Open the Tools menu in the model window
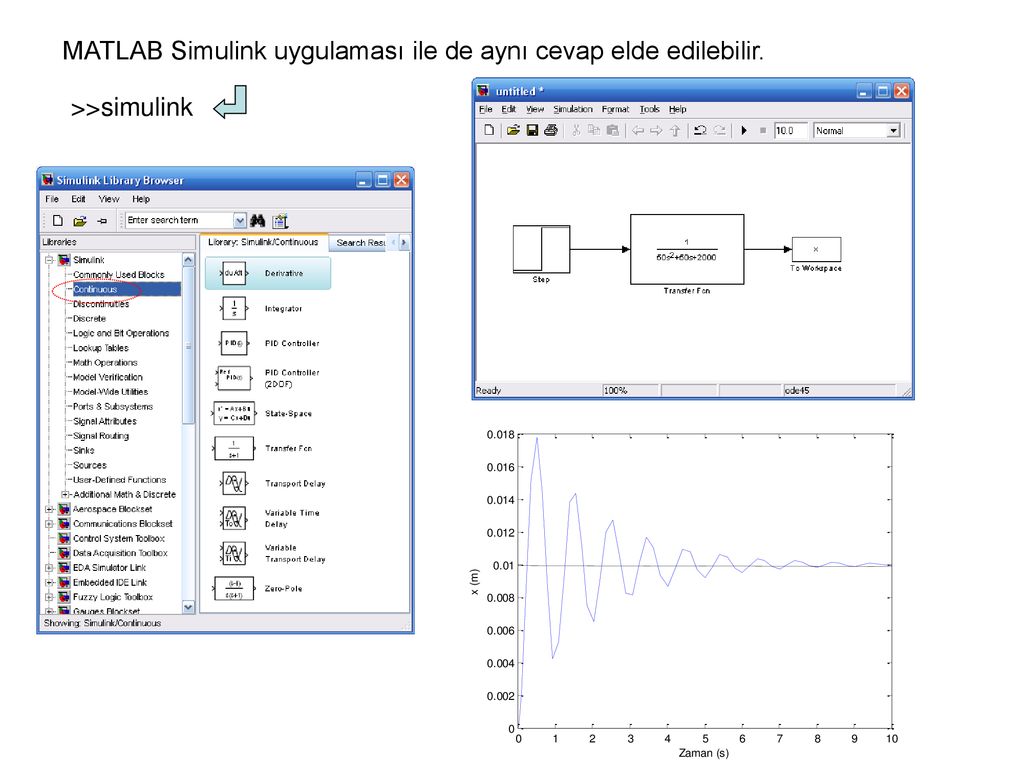Viewport: 1024px width, 768px height. click(649, 109)
